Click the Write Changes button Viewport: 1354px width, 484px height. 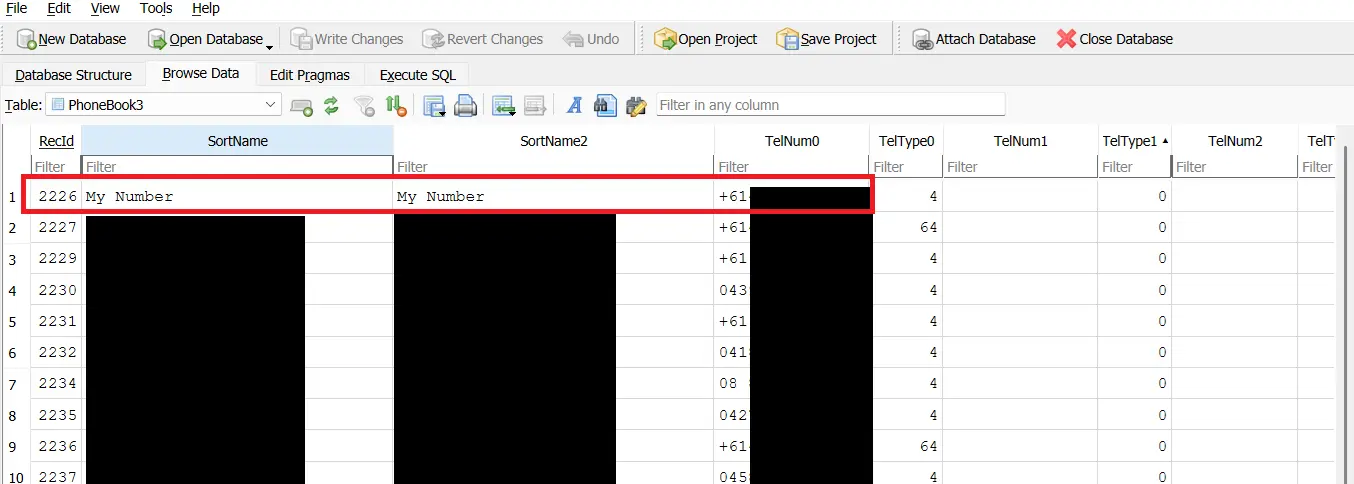click(x=347, y=39)
